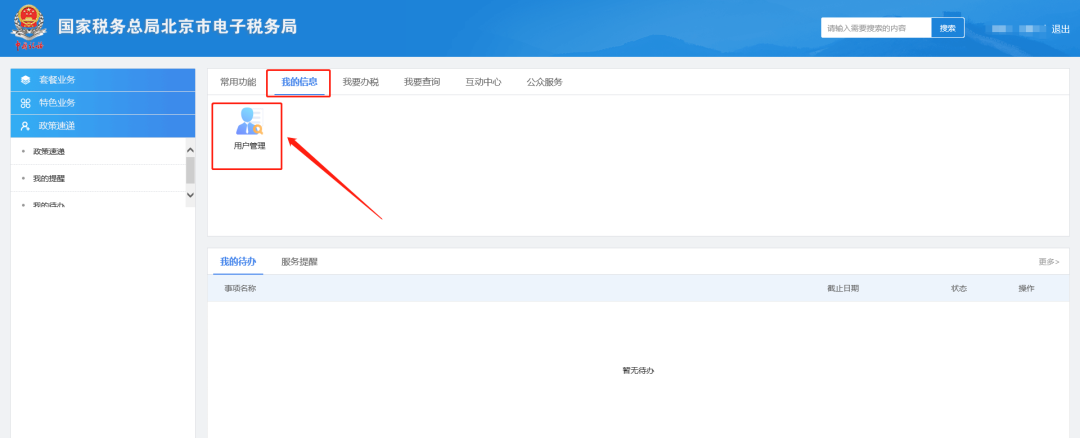Open the 我要办税 tab
The width and height of the screenshot is (1080, 438).
point(360,82)
